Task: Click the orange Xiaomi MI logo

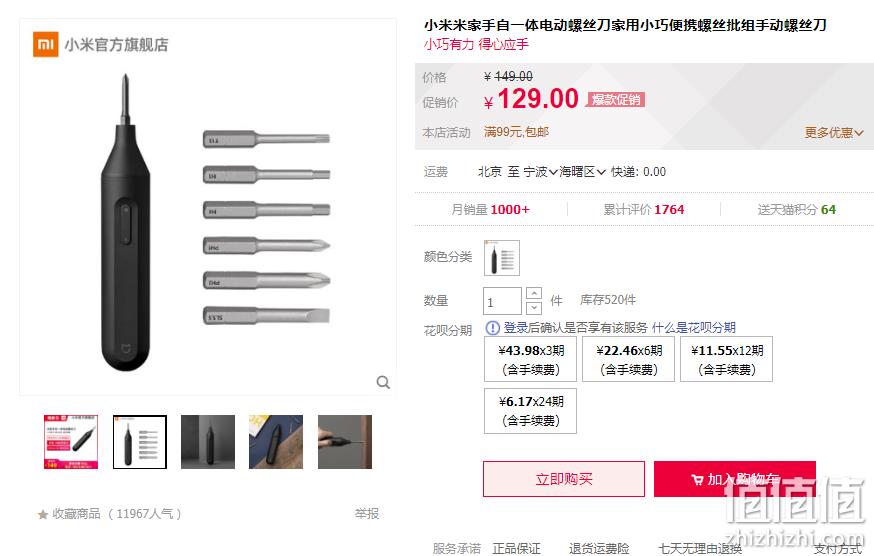Action: (46, 44)
